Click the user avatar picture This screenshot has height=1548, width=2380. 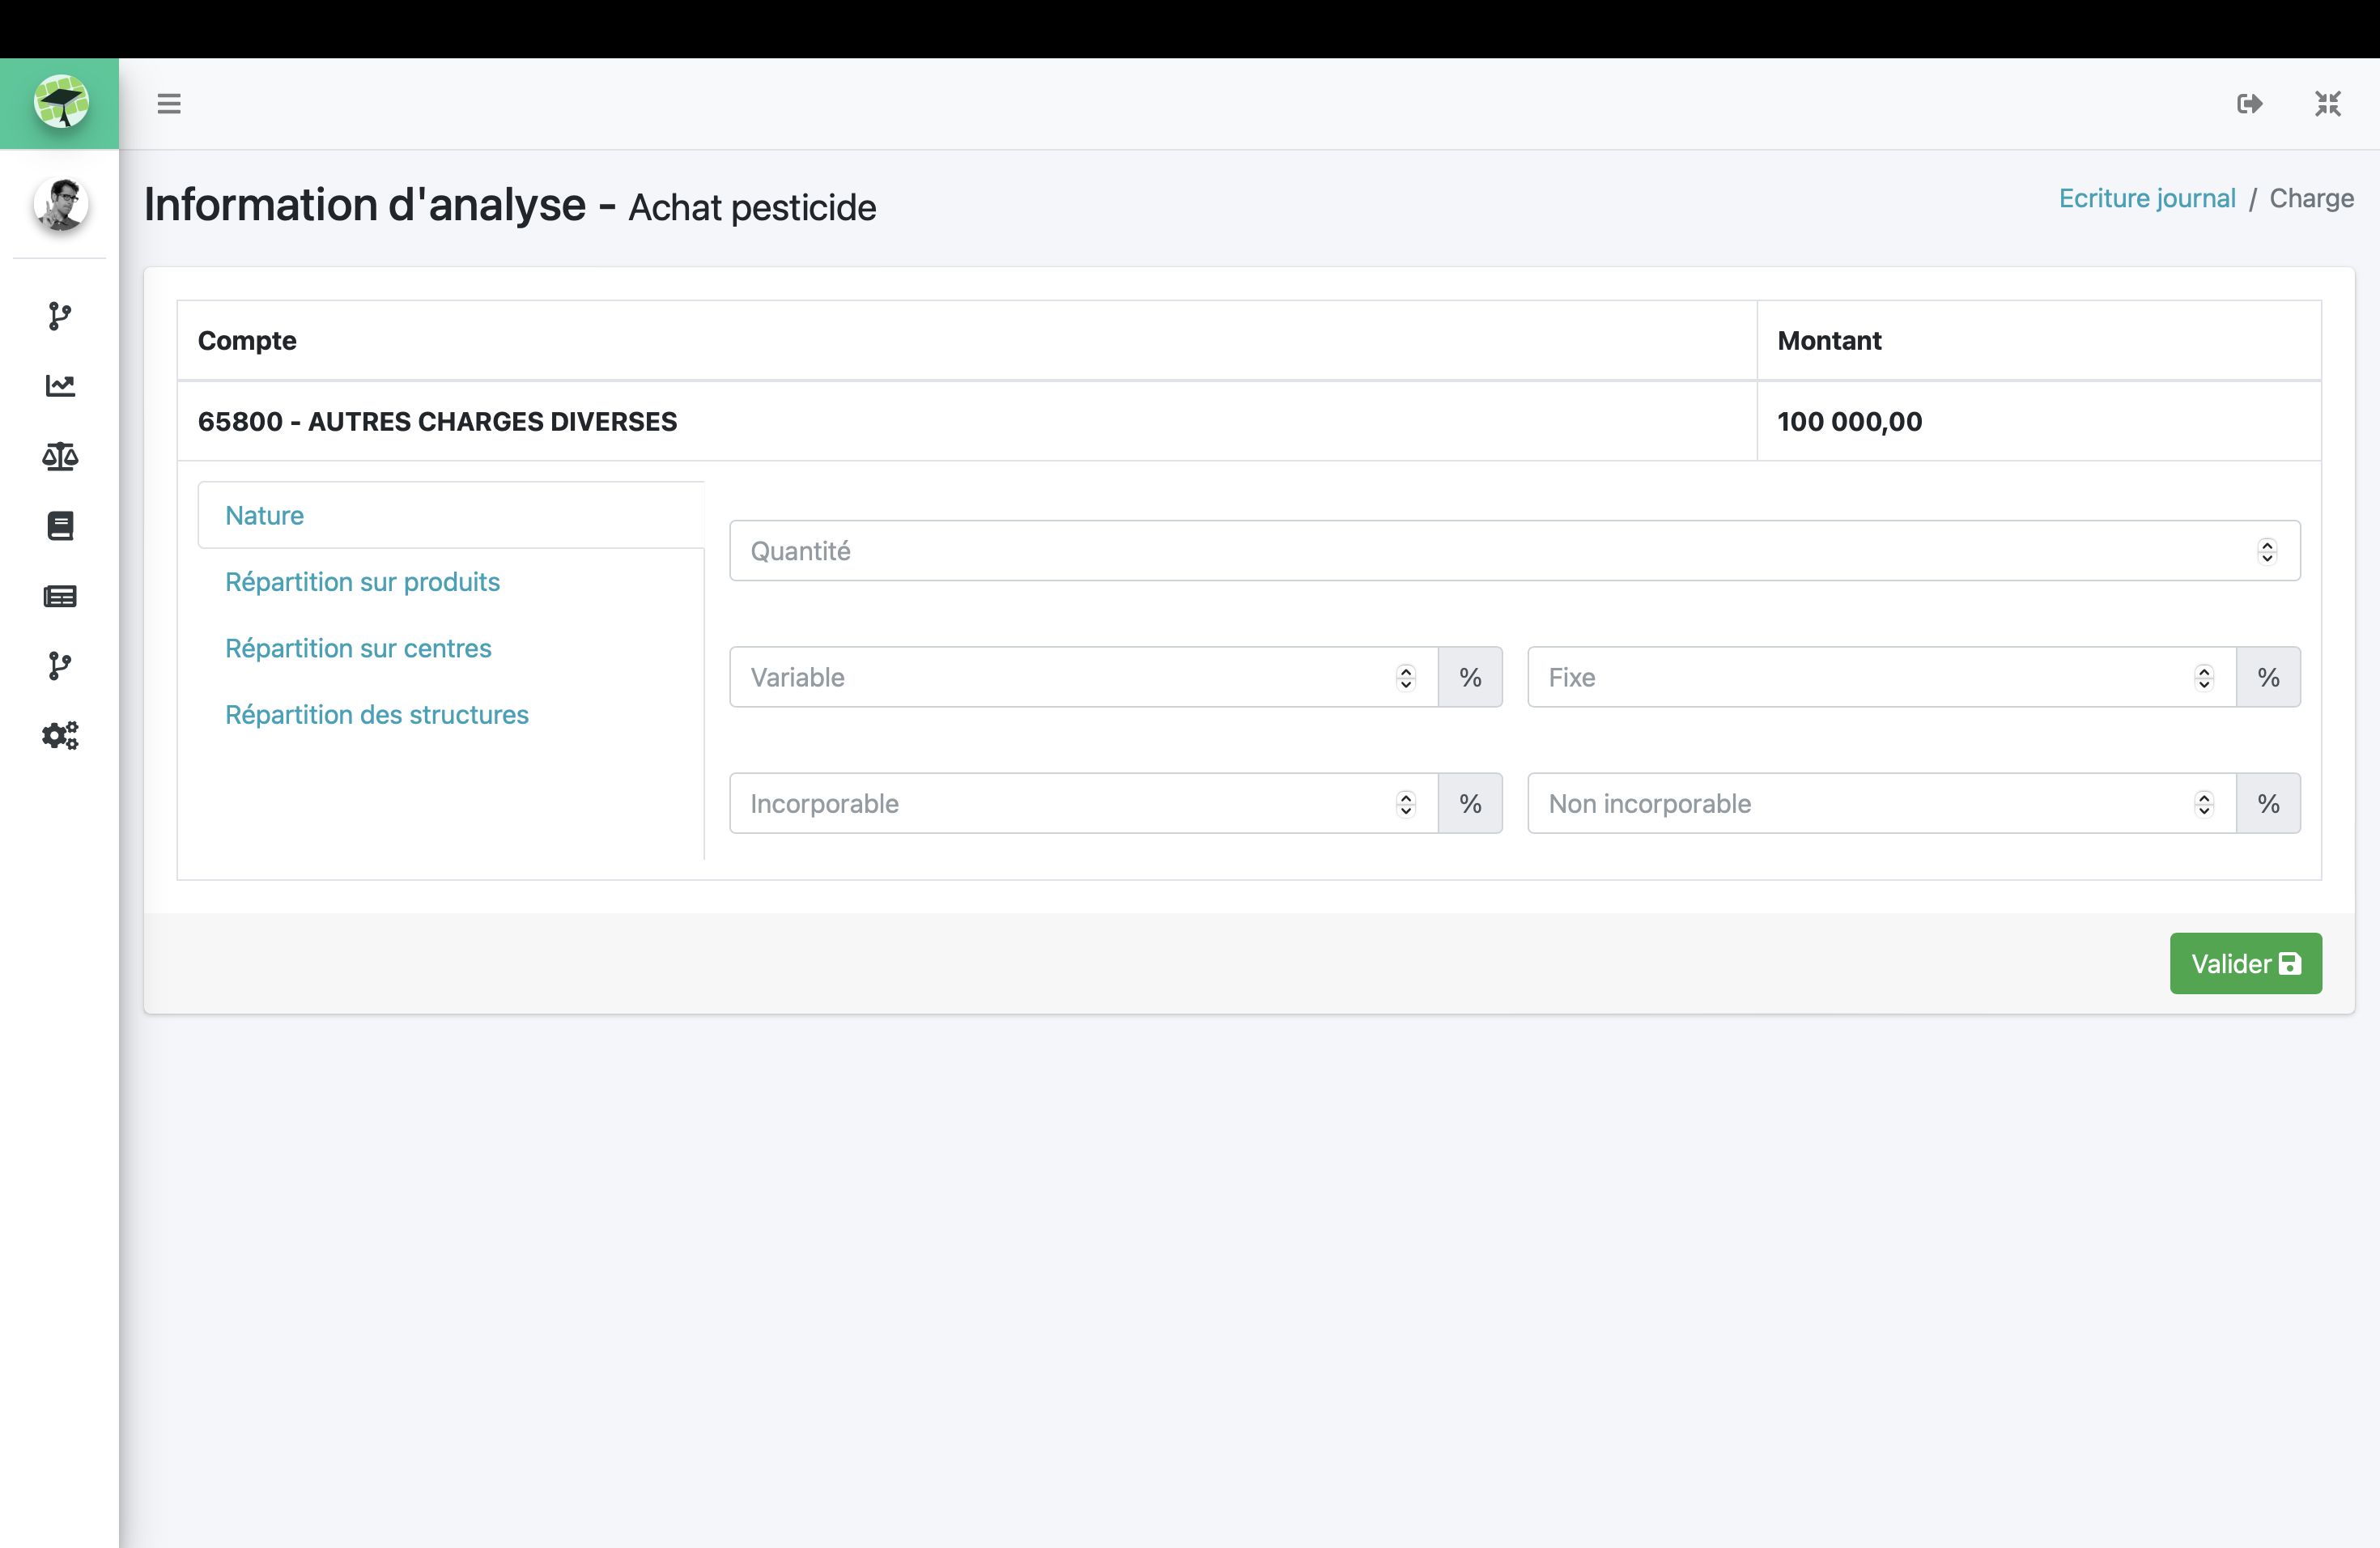pyautogui.click(x=60, y=204)
